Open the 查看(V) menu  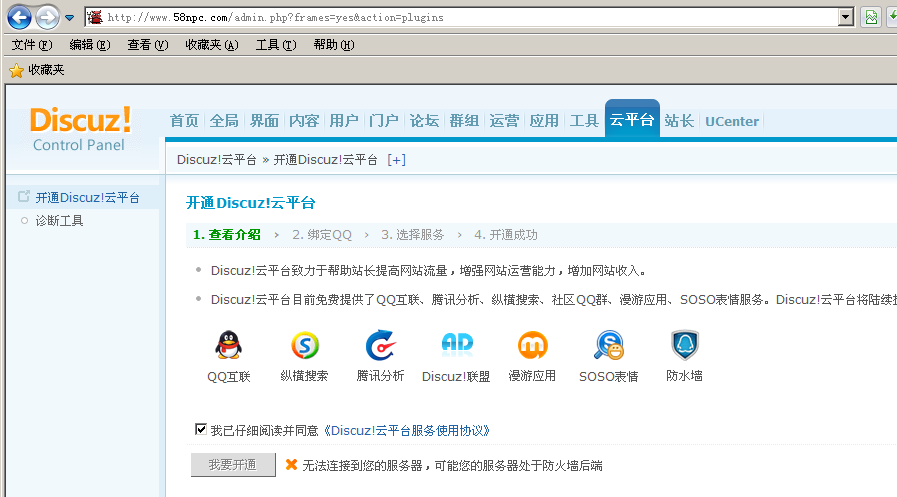coord(148,45)
